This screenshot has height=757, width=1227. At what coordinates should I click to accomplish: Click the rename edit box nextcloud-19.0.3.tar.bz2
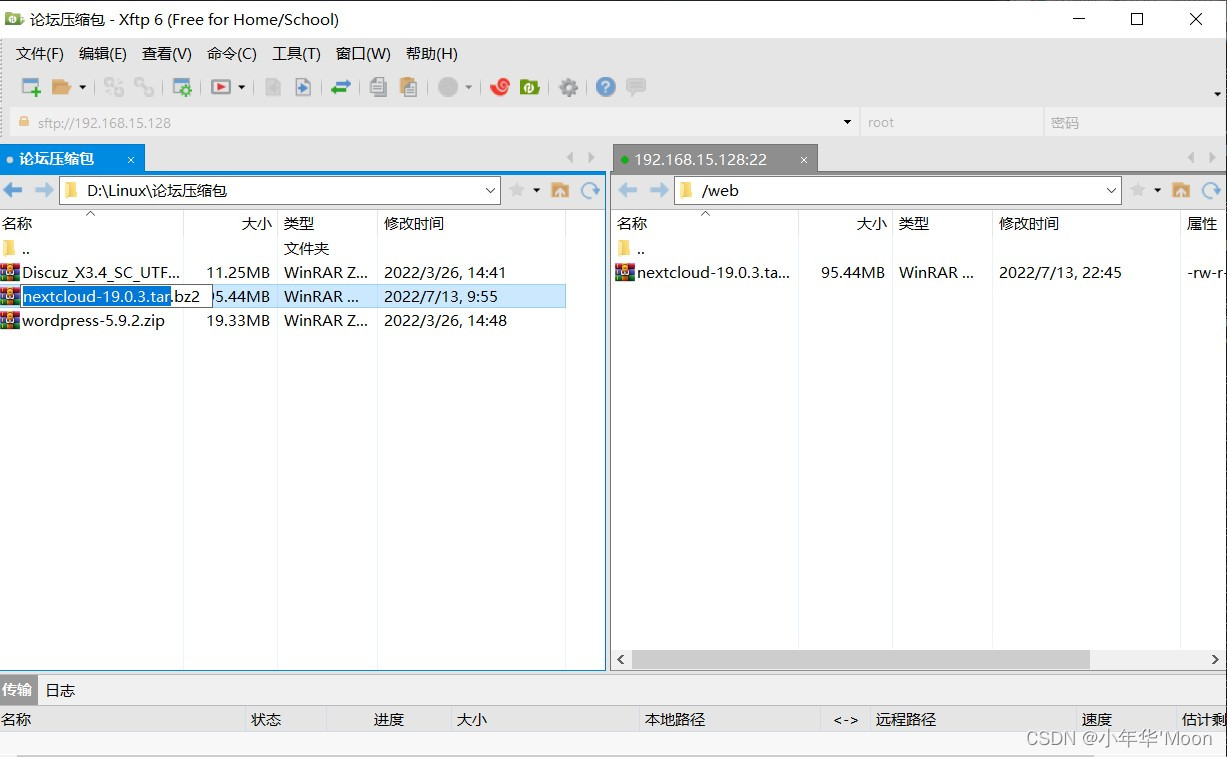point(117,296)
